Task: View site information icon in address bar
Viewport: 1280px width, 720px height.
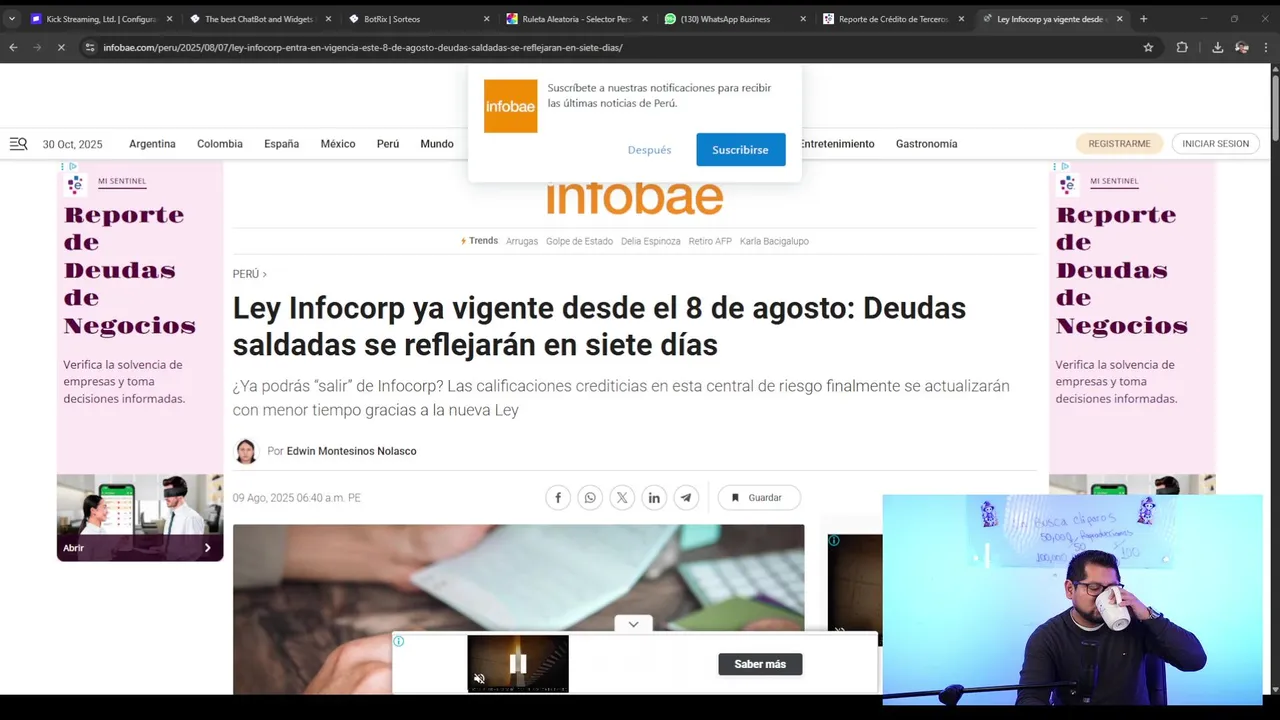Action: click(x=90, y=47)
